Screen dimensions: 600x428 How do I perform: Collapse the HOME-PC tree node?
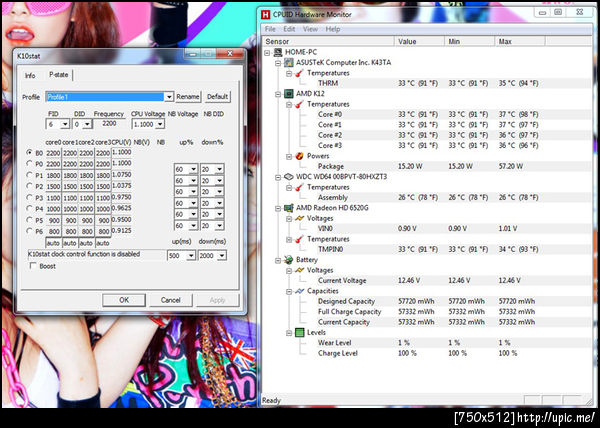(267, 52)
